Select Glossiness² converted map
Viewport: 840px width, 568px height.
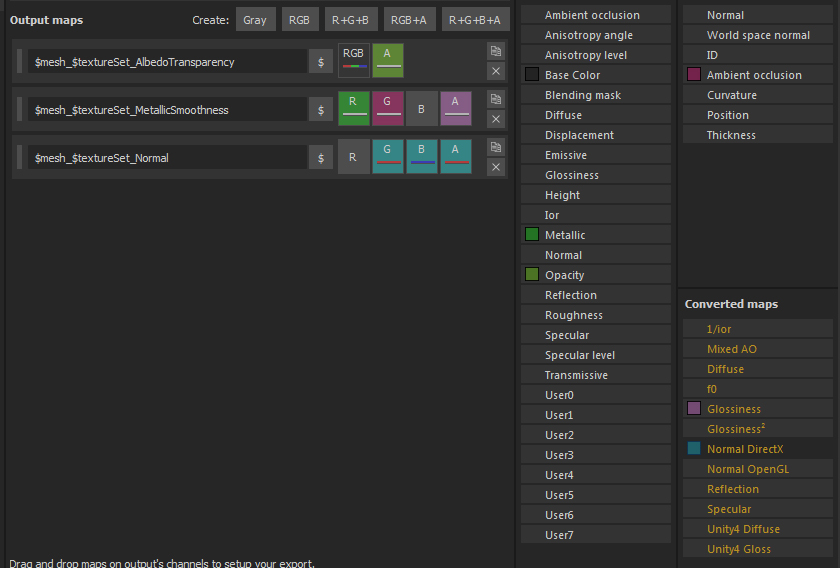point(758,429)
